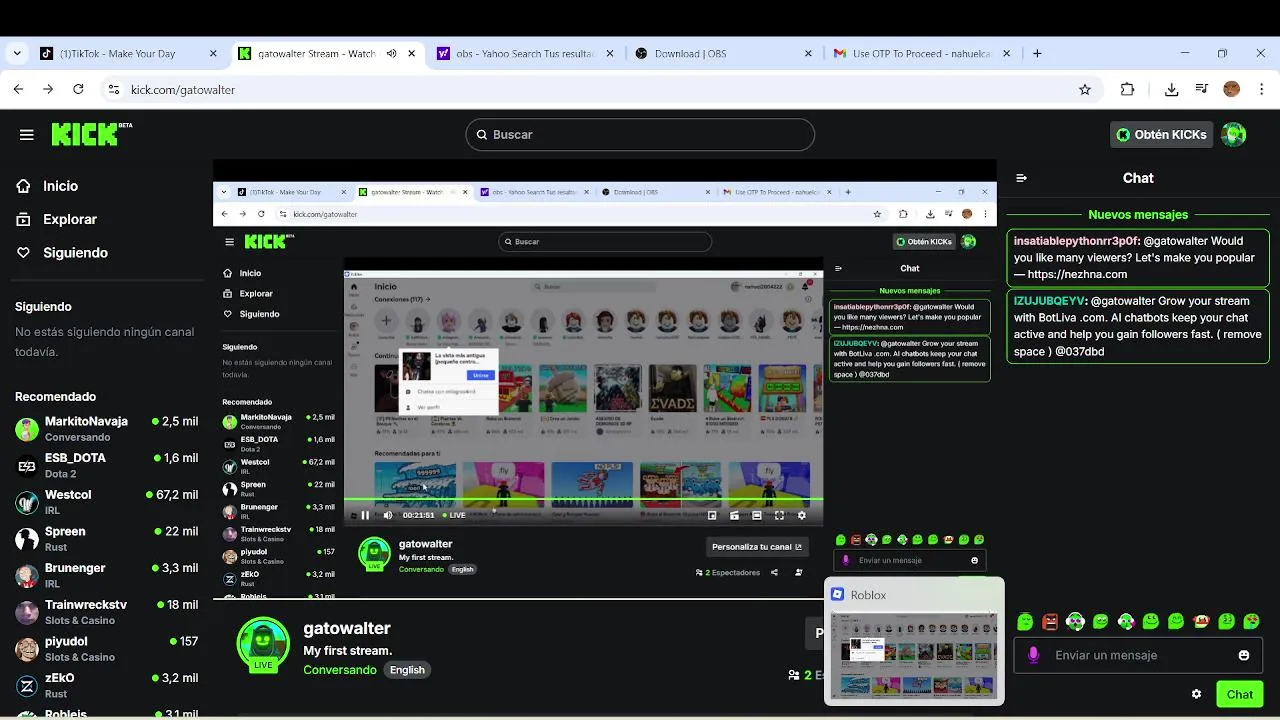Viewport: 1280px width, 720px height.
Task: Select the red-capped face emote
Action: pos(1201,622)
